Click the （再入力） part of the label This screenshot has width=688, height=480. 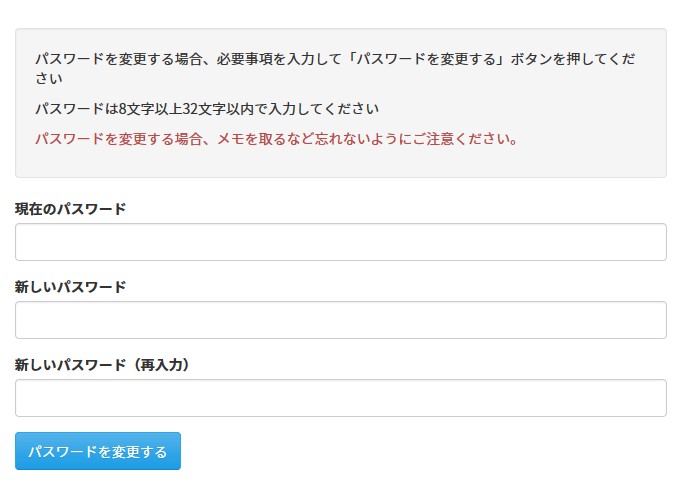[x=159, y=365]
